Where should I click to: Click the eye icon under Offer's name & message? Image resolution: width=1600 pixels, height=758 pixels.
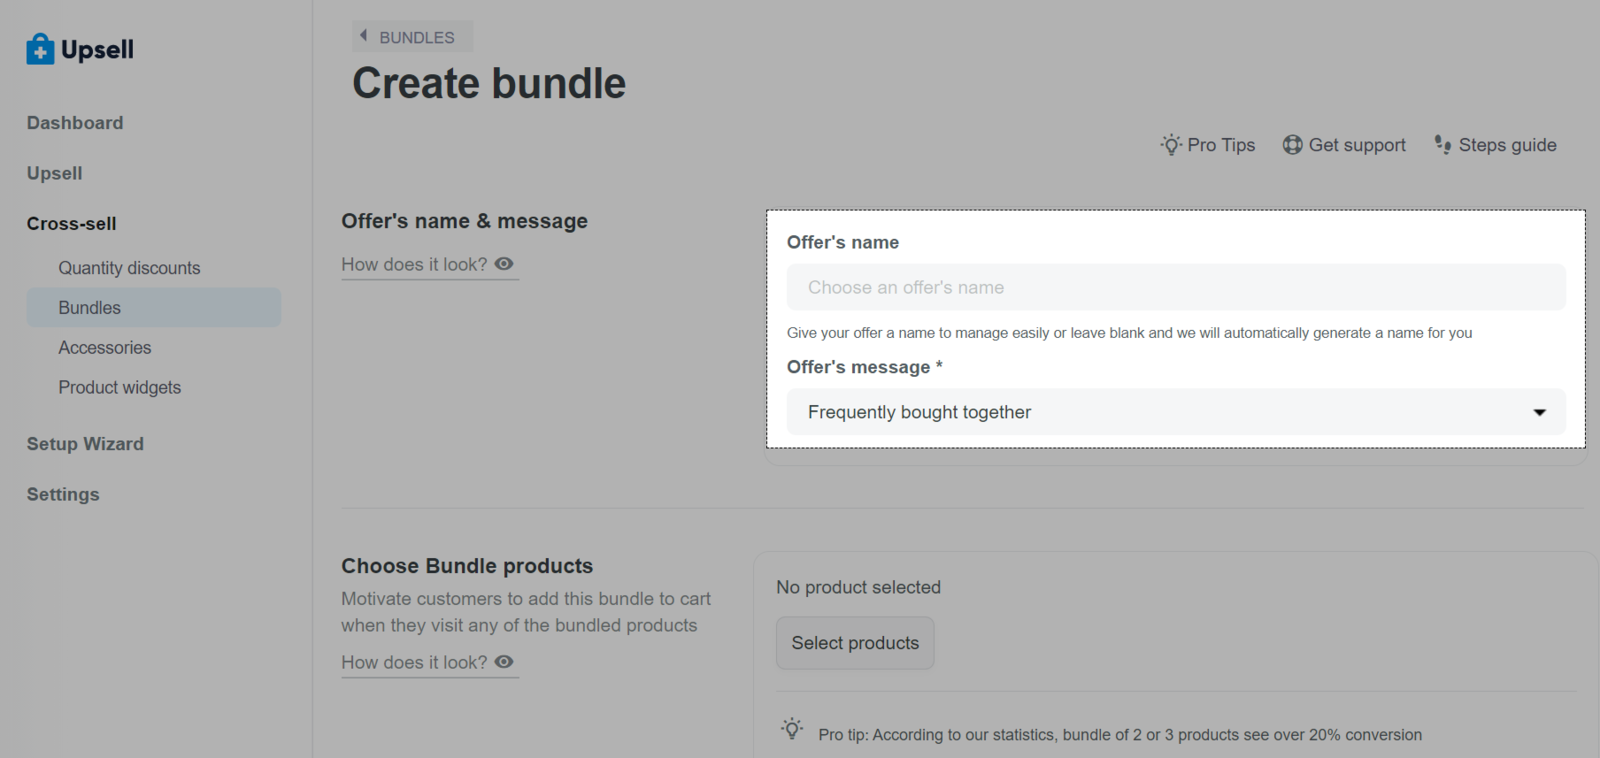coord(504,264)
